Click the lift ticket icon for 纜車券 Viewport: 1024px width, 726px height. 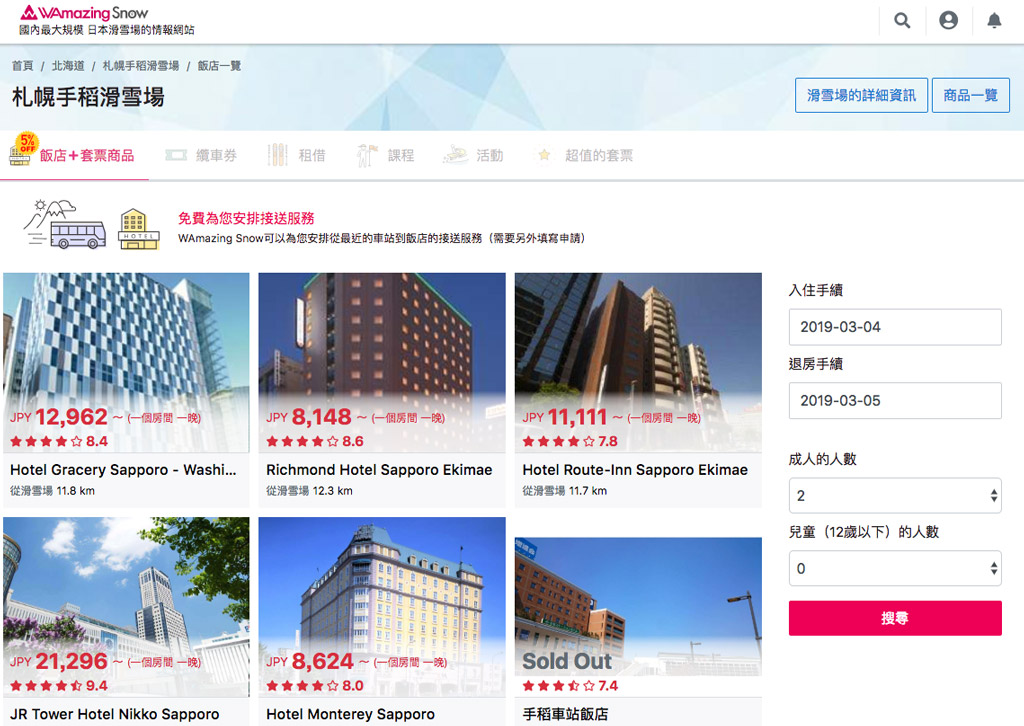[176, 156]
